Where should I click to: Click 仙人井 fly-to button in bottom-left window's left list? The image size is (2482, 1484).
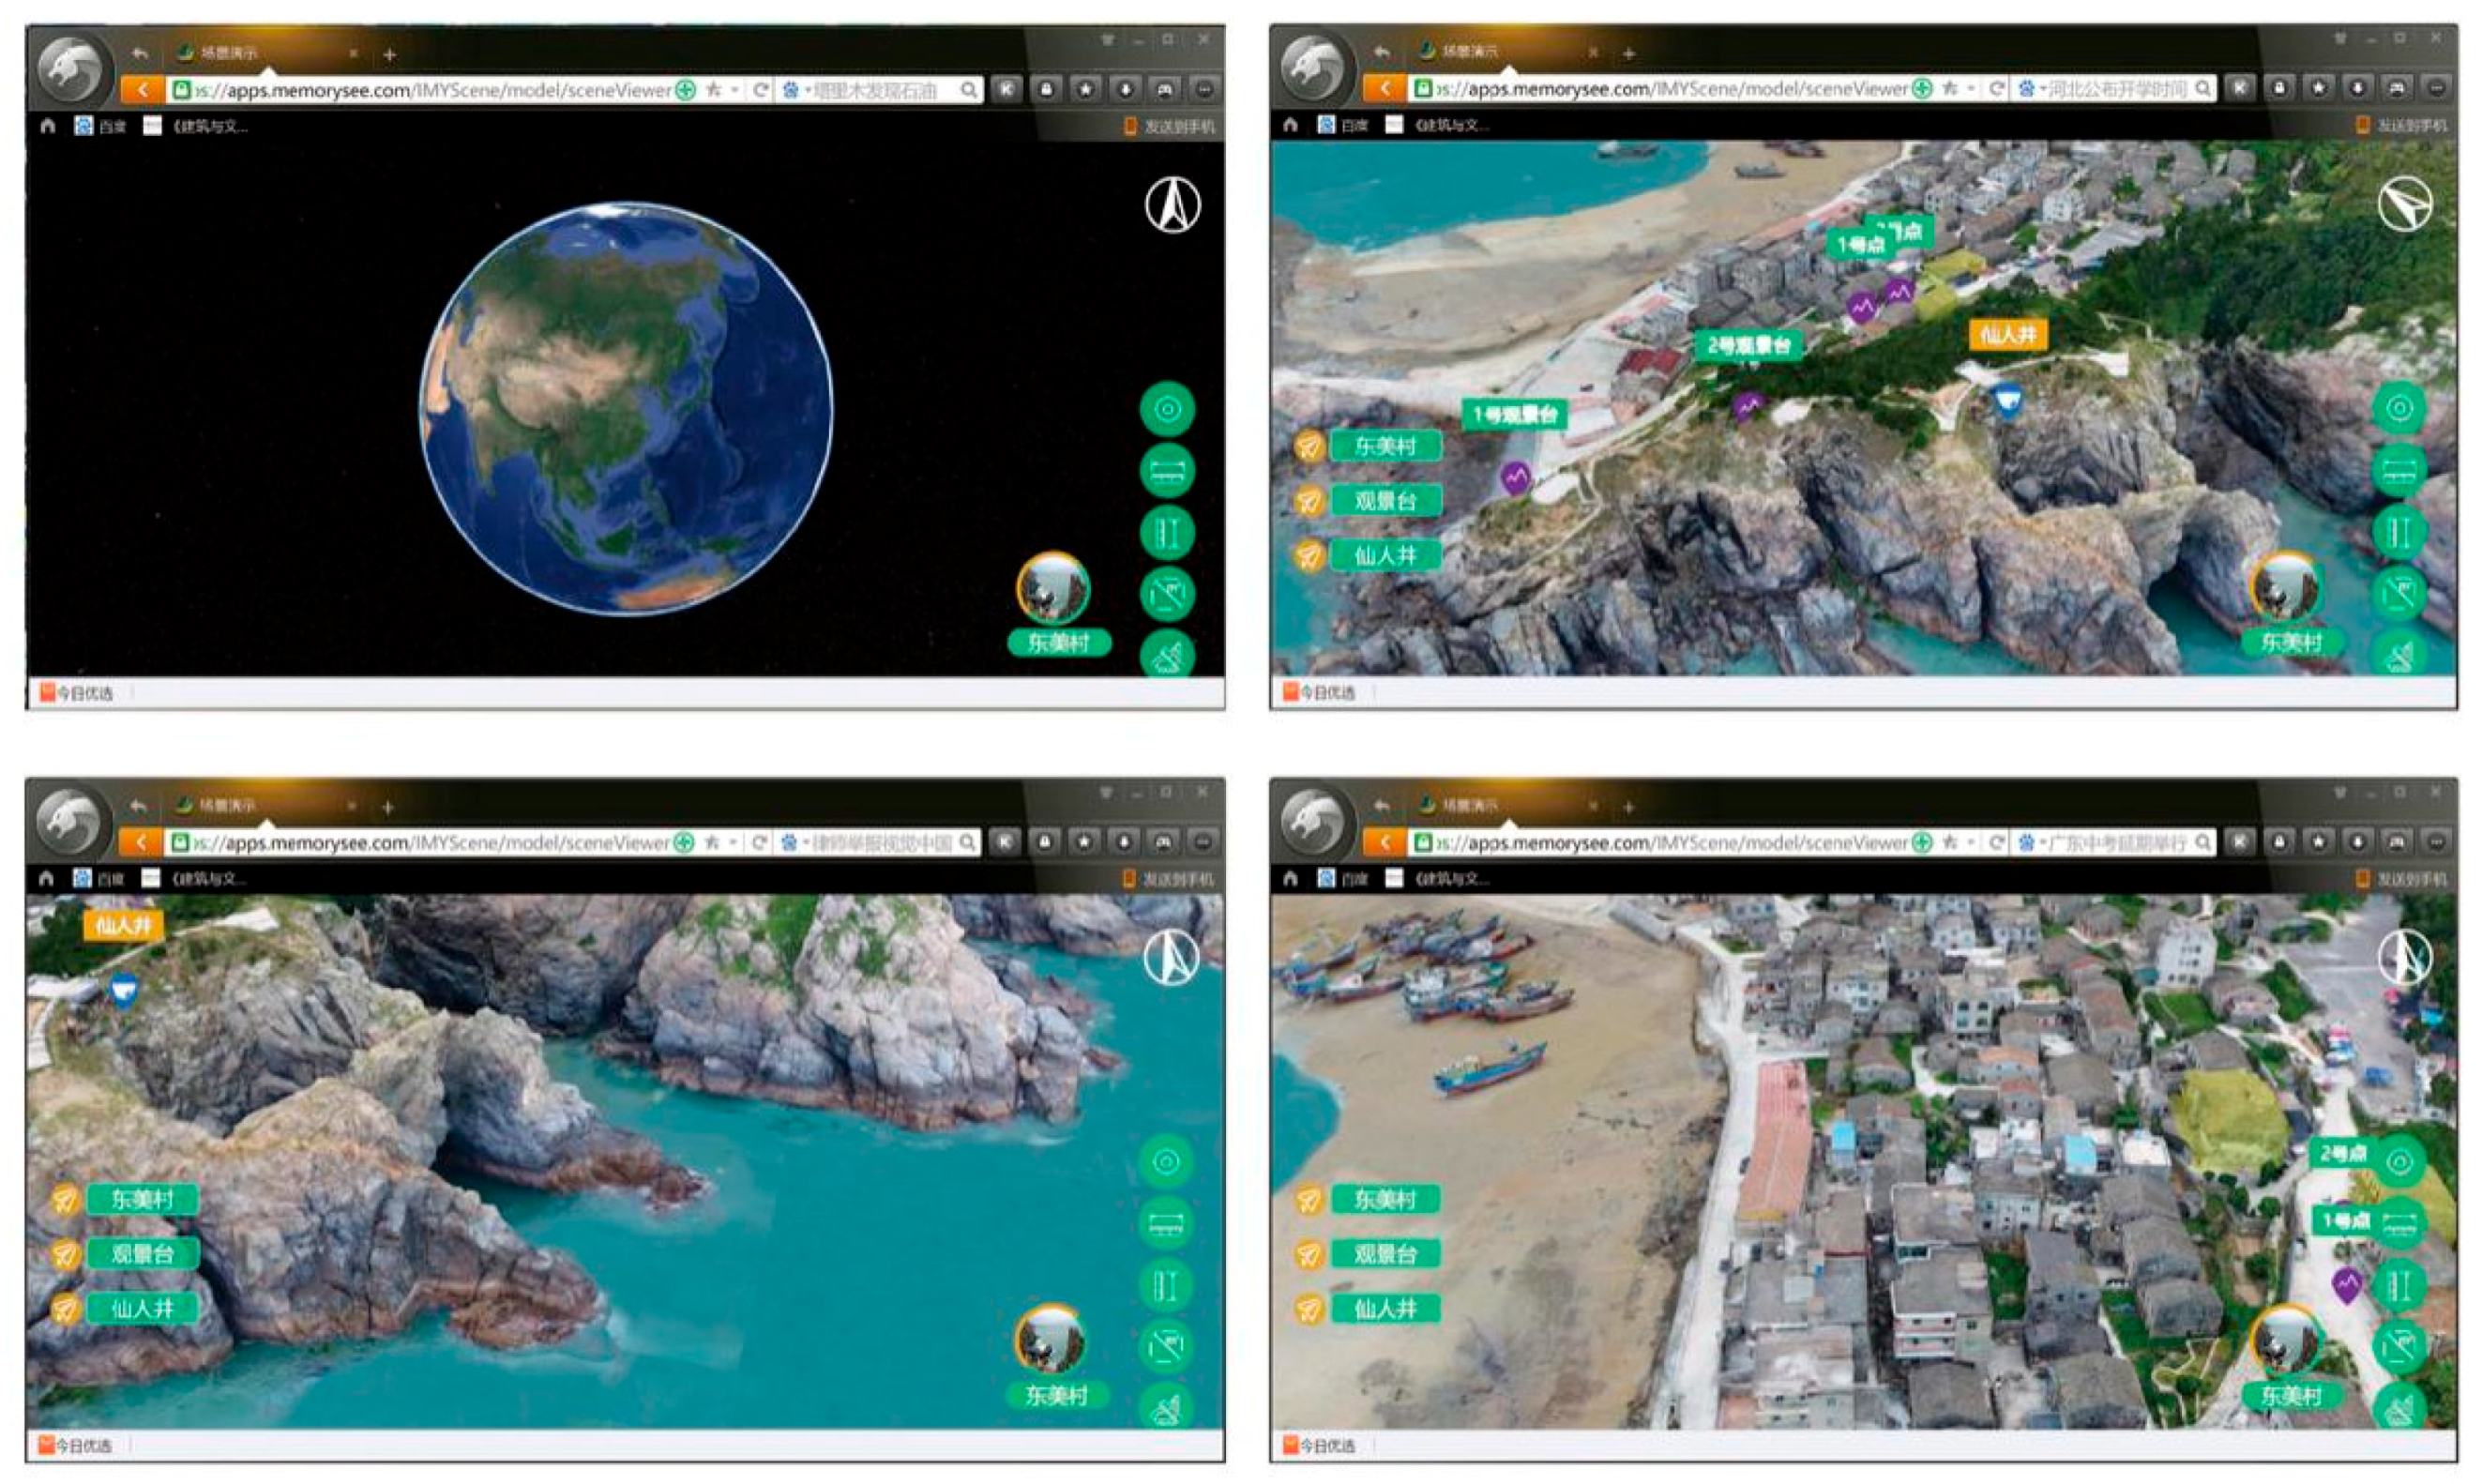pyautogui.click(x=142, y=1308)
